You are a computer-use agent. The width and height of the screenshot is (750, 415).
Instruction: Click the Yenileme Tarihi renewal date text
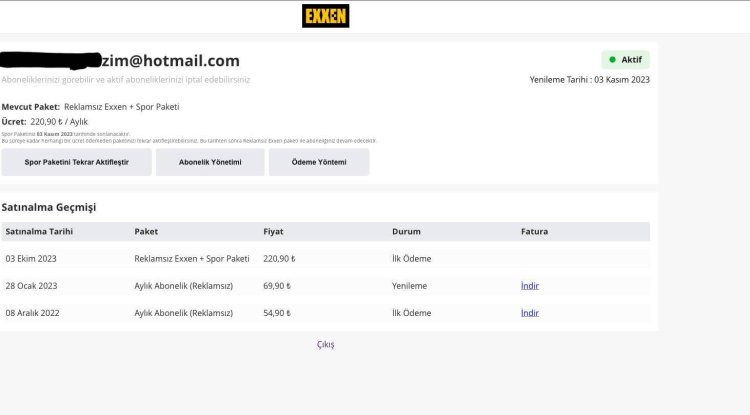[x=589, y=80]
